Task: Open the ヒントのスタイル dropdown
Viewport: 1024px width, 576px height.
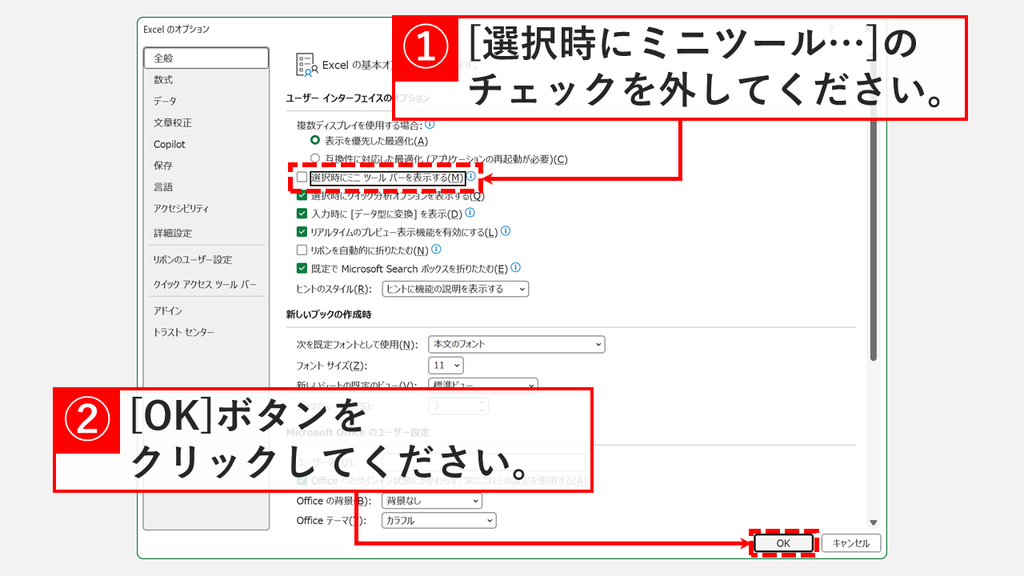Action: coord(455,289)
